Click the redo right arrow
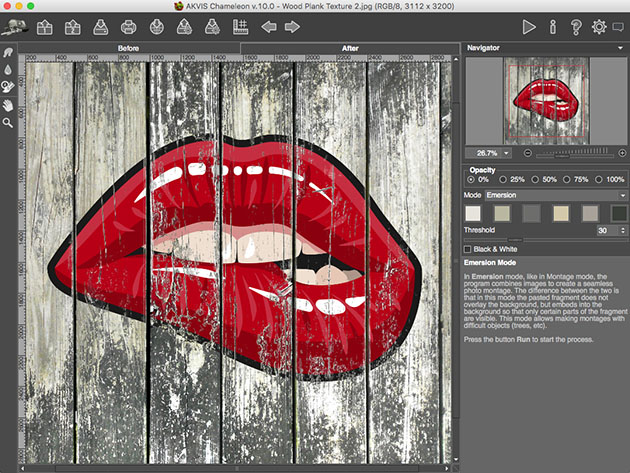The image size is (630, 473). (x=292, y=27)
